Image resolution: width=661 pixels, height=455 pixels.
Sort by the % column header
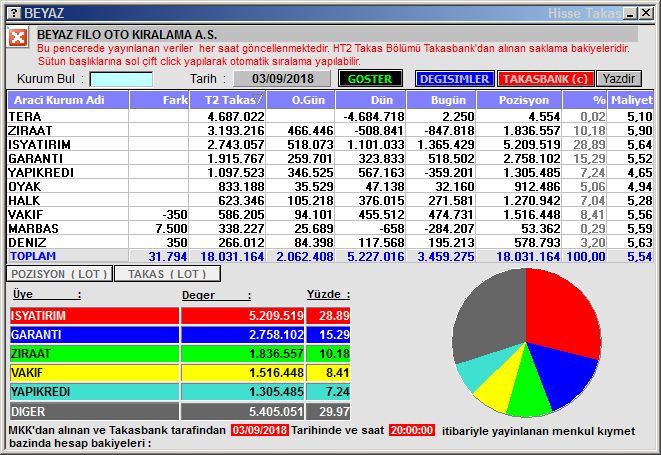(585, 100)
